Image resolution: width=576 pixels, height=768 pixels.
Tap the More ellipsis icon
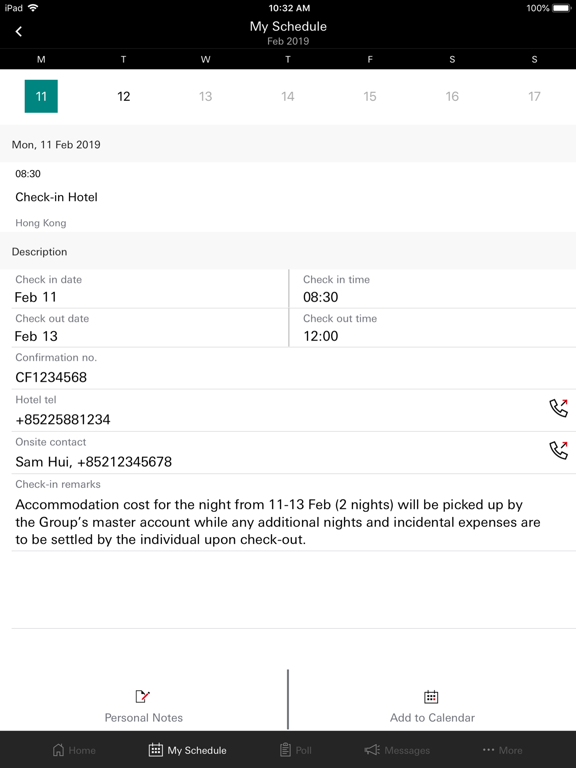(x=488, y=750)
